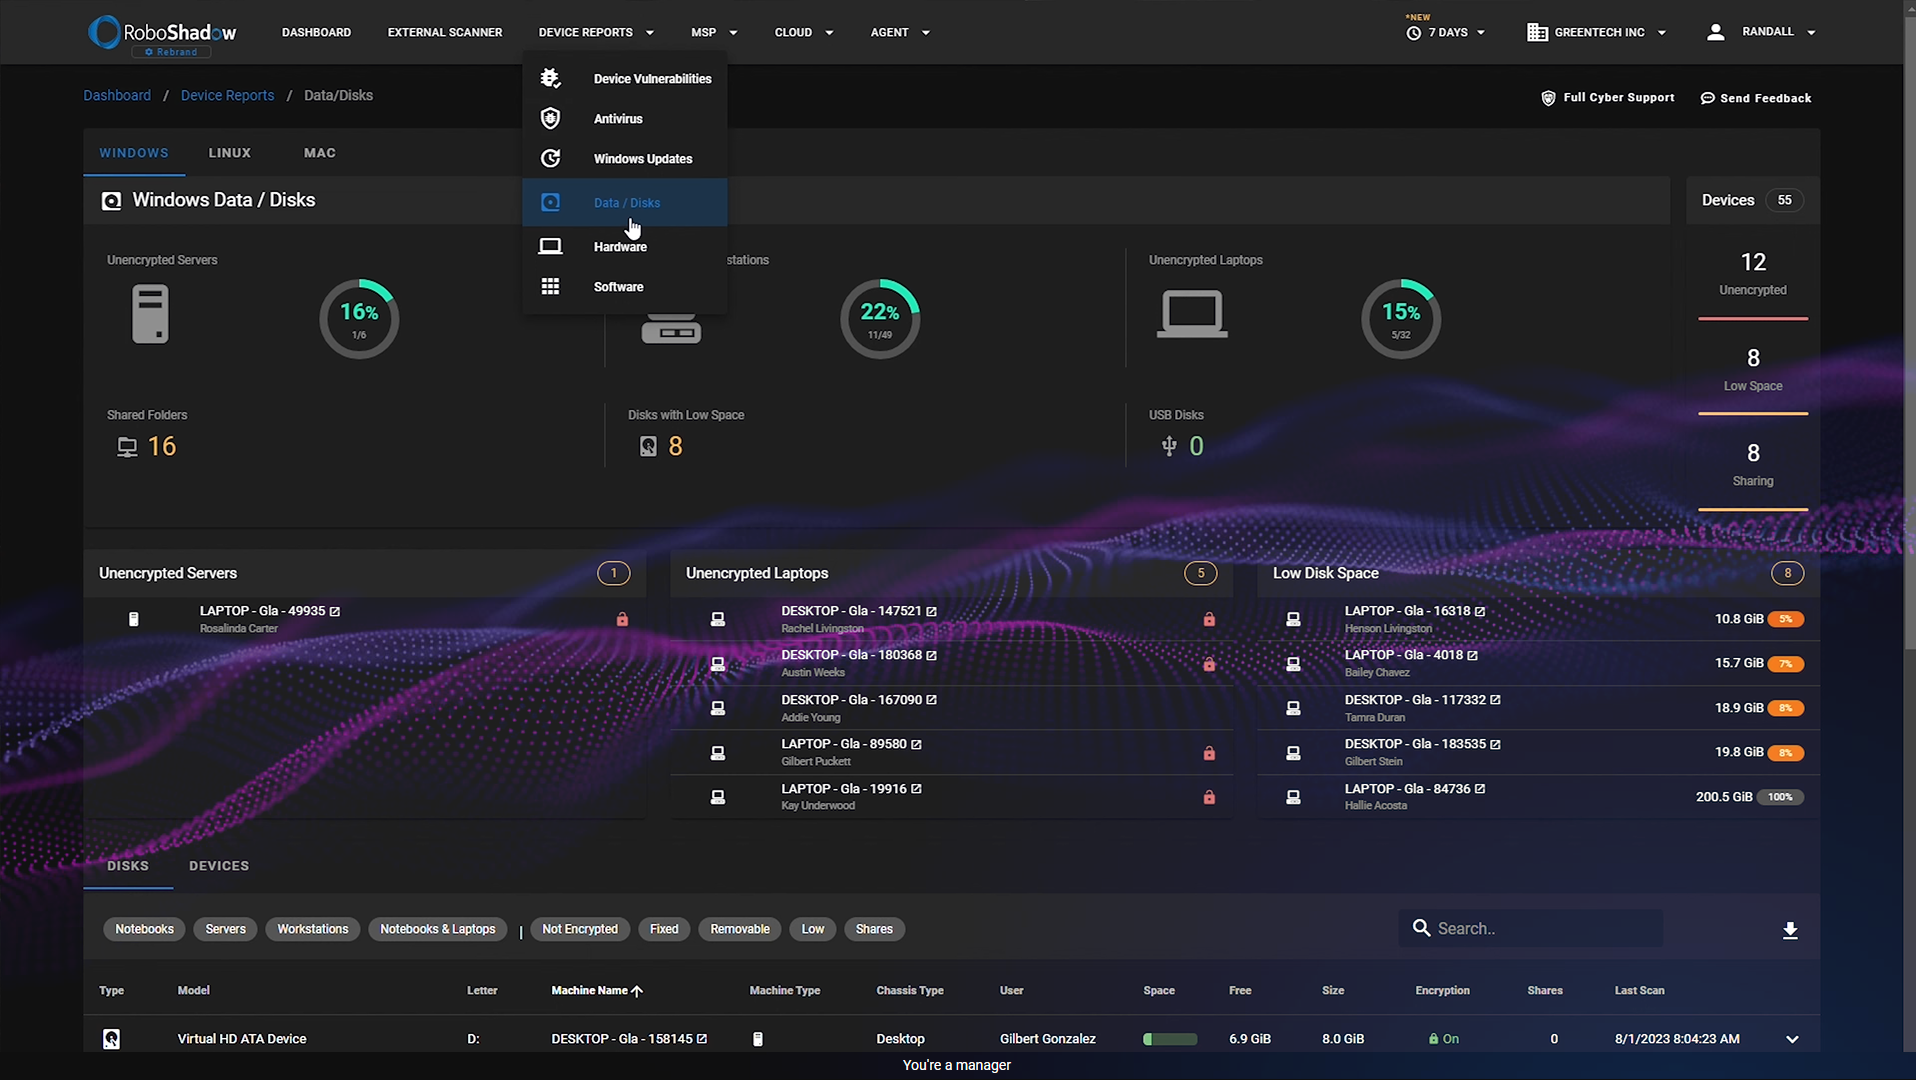Toggle the Shares filter chip
The height and width of the screenshot is (1080, 1916).
point(874,929)
